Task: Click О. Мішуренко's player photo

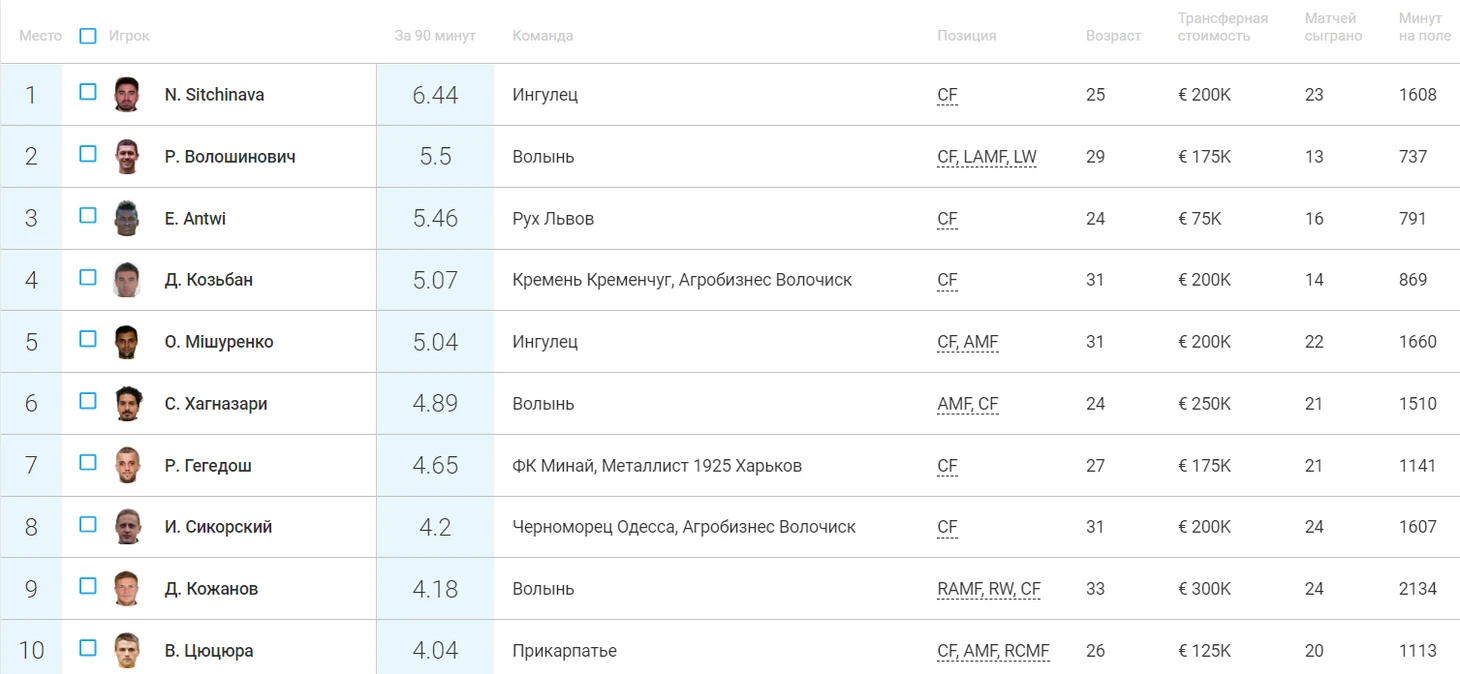Action: coord(126,342)
